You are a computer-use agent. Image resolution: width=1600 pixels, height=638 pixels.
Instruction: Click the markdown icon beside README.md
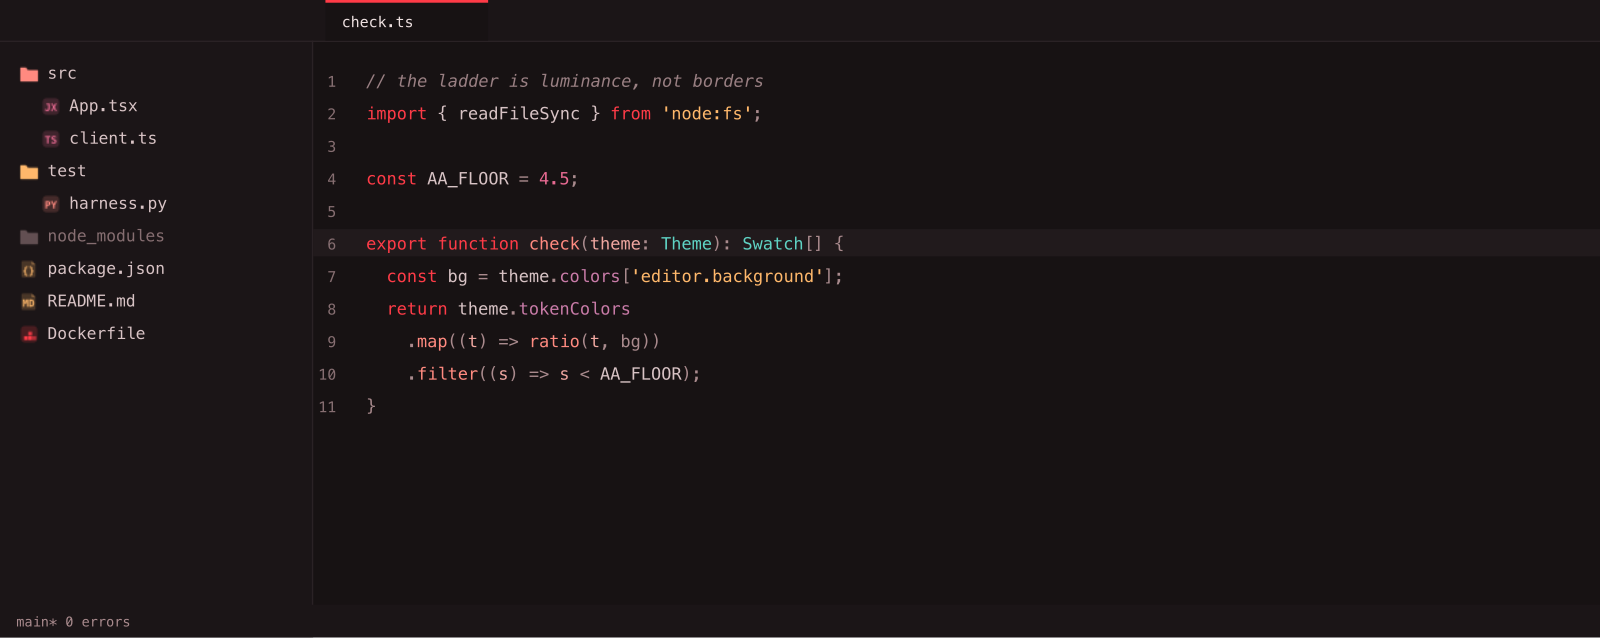point(29,302)
